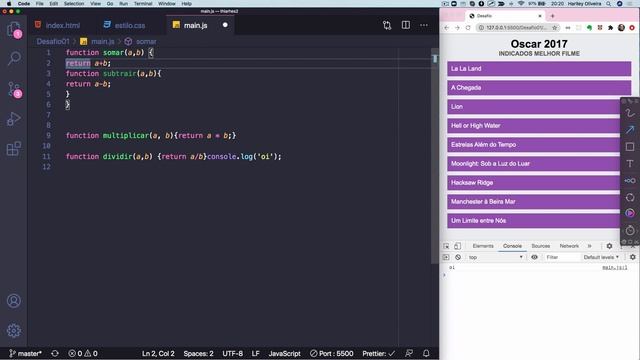Click the console Filter input field

tap(562, 257)
